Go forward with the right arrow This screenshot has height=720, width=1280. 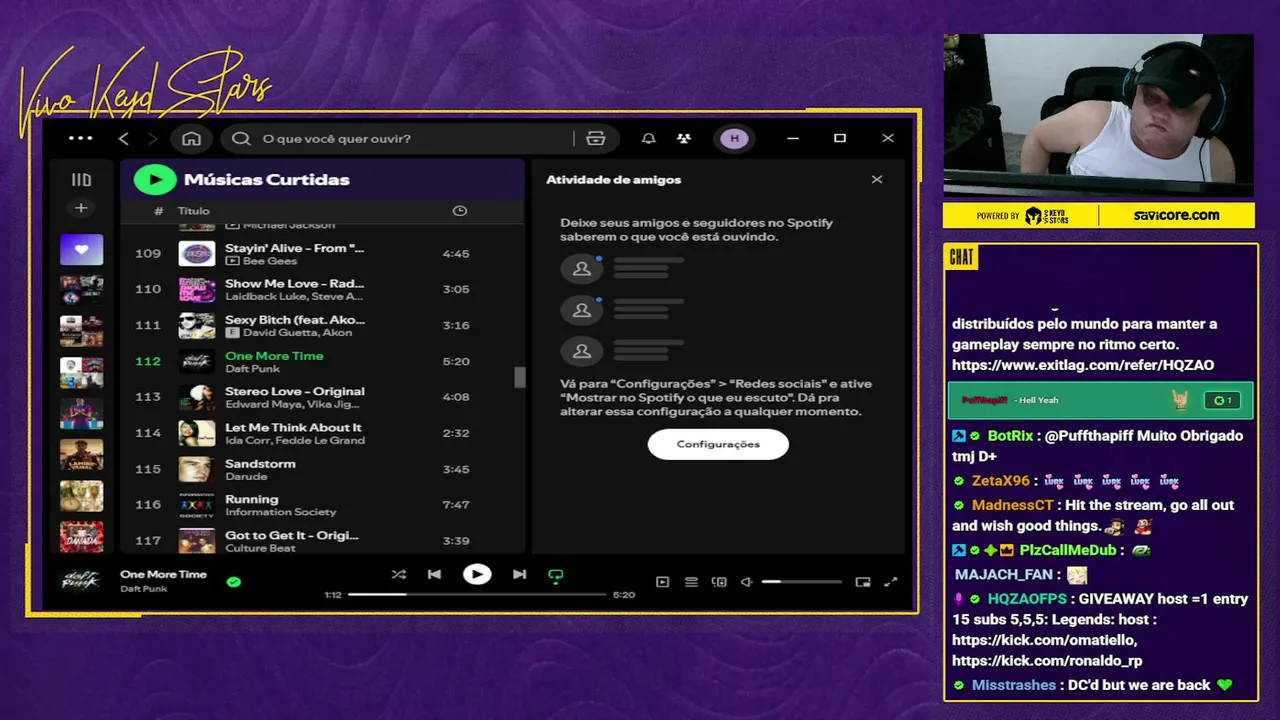click(x=153, y=138)
